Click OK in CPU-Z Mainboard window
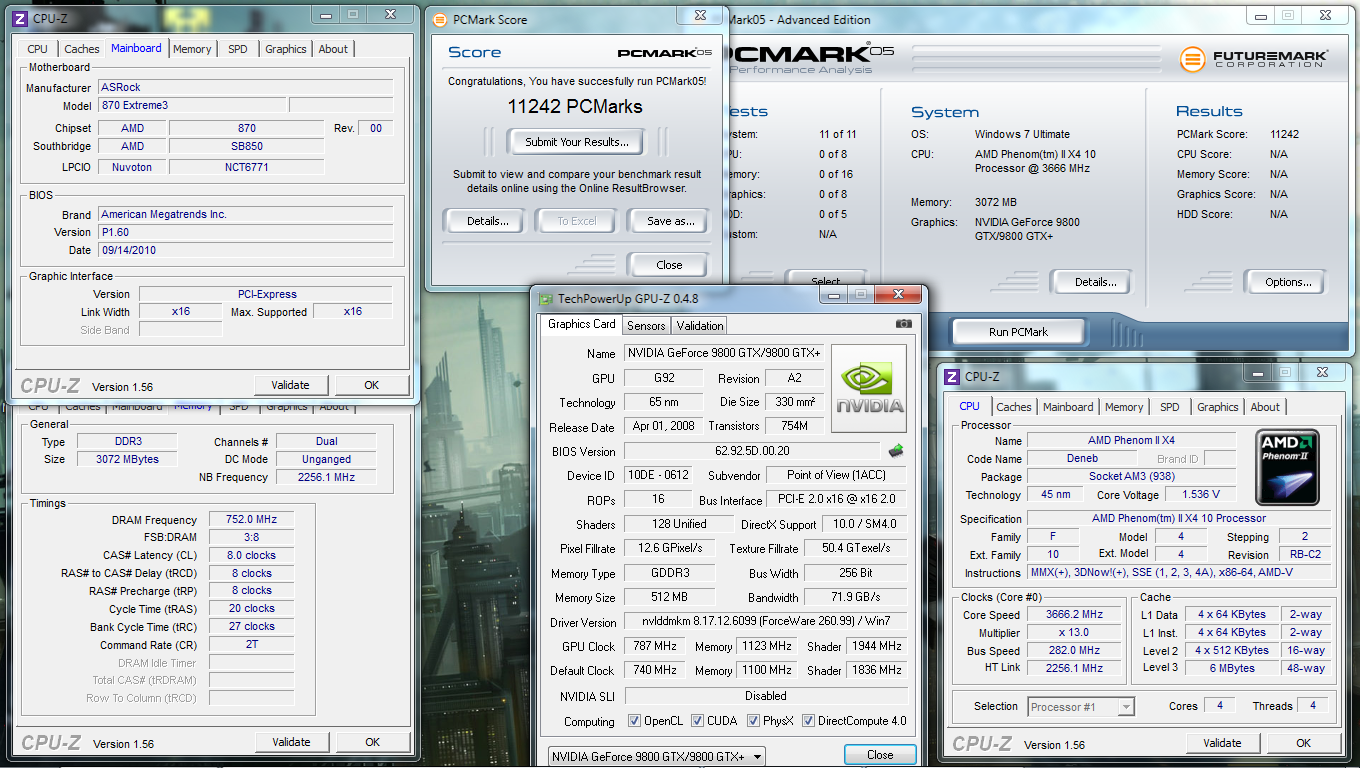This screenshot has height=768, width=1360. click(x=371, y=385)
